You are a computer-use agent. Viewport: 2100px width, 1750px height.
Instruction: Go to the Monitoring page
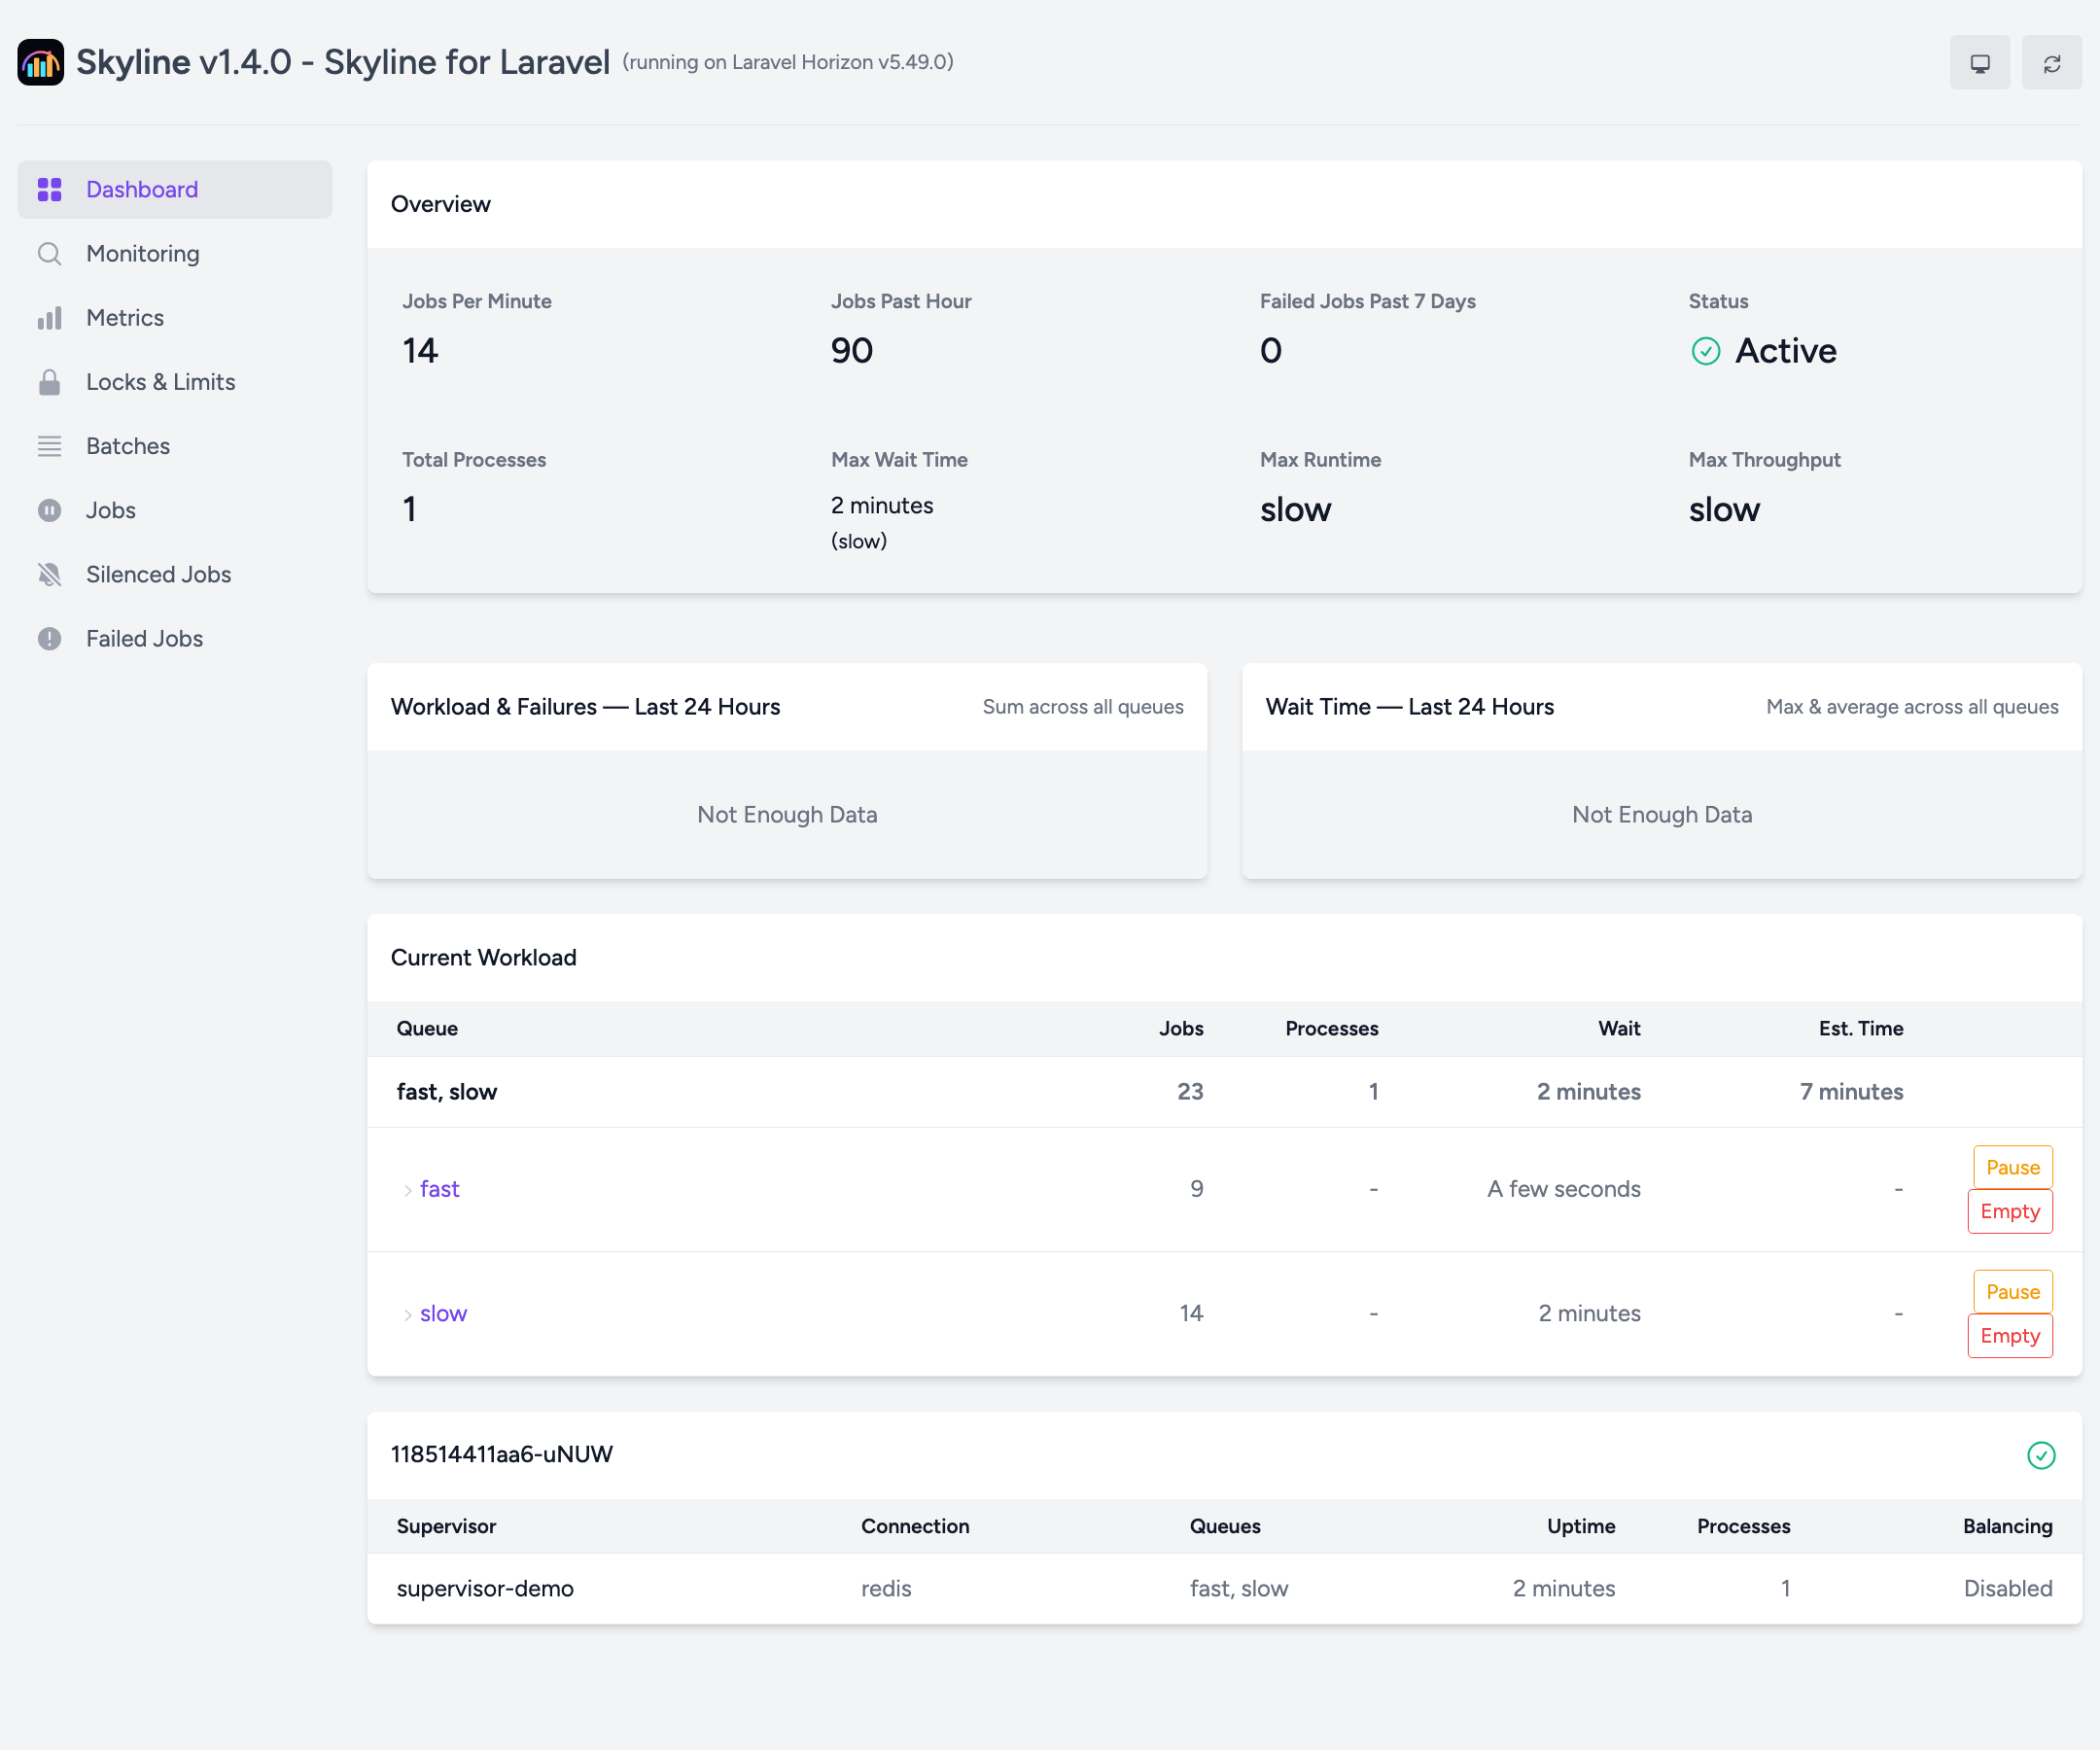pos(175,254)
